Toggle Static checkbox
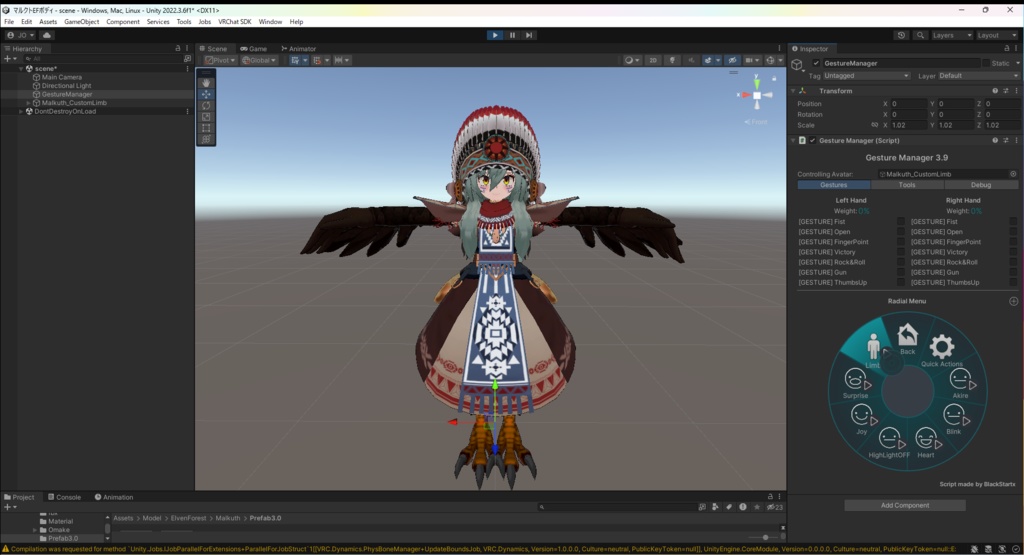 pos(985,63)
